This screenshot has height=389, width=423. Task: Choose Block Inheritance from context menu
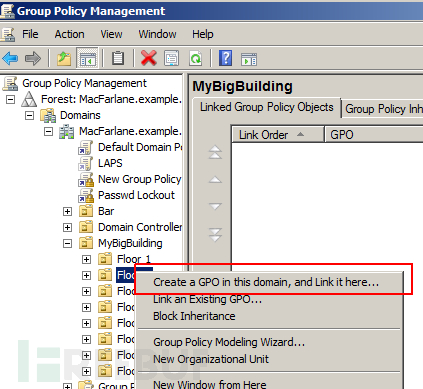194,316
